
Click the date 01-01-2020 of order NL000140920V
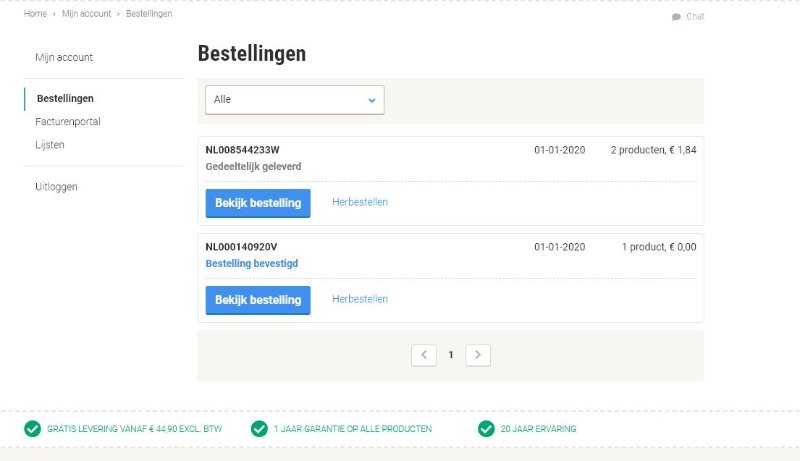click(x=560, y=247)
